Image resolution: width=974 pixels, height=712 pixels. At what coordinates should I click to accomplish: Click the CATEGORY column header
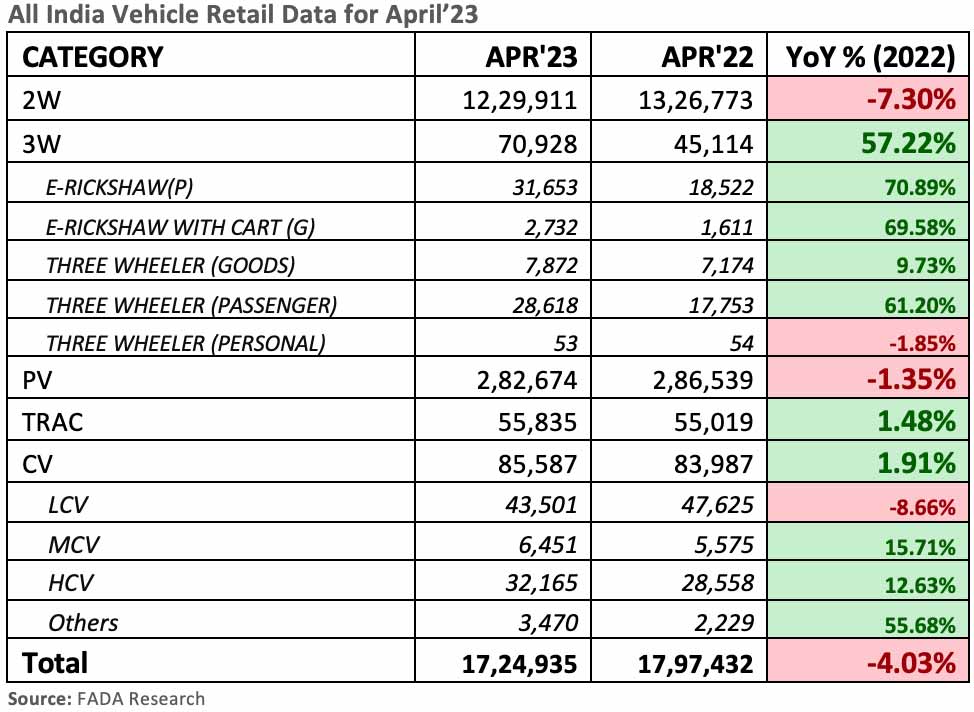(92, 57)
